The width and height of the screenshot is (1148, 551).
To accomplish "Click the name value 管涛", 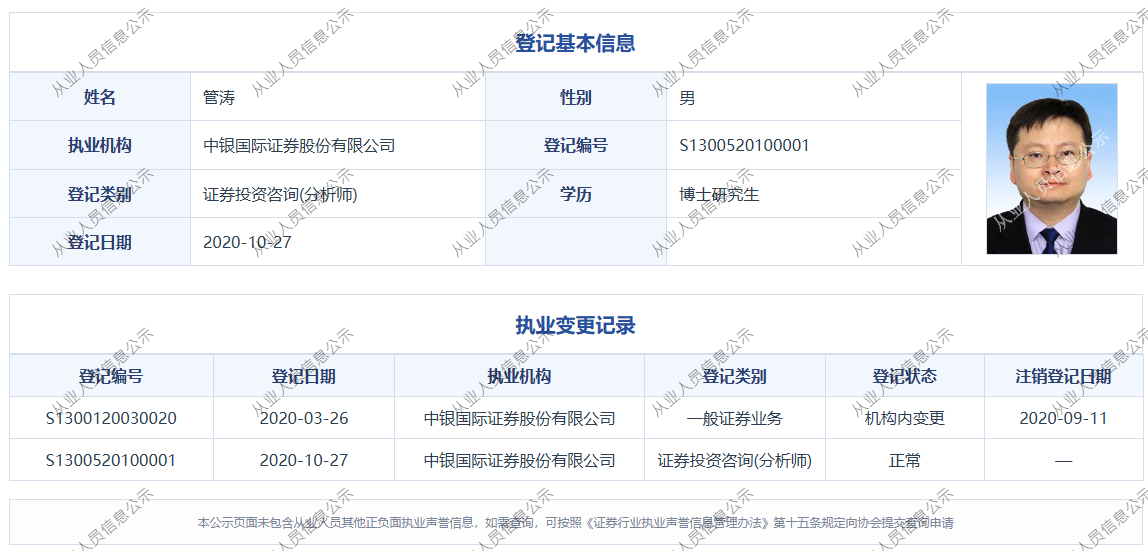I will (219, 97).
